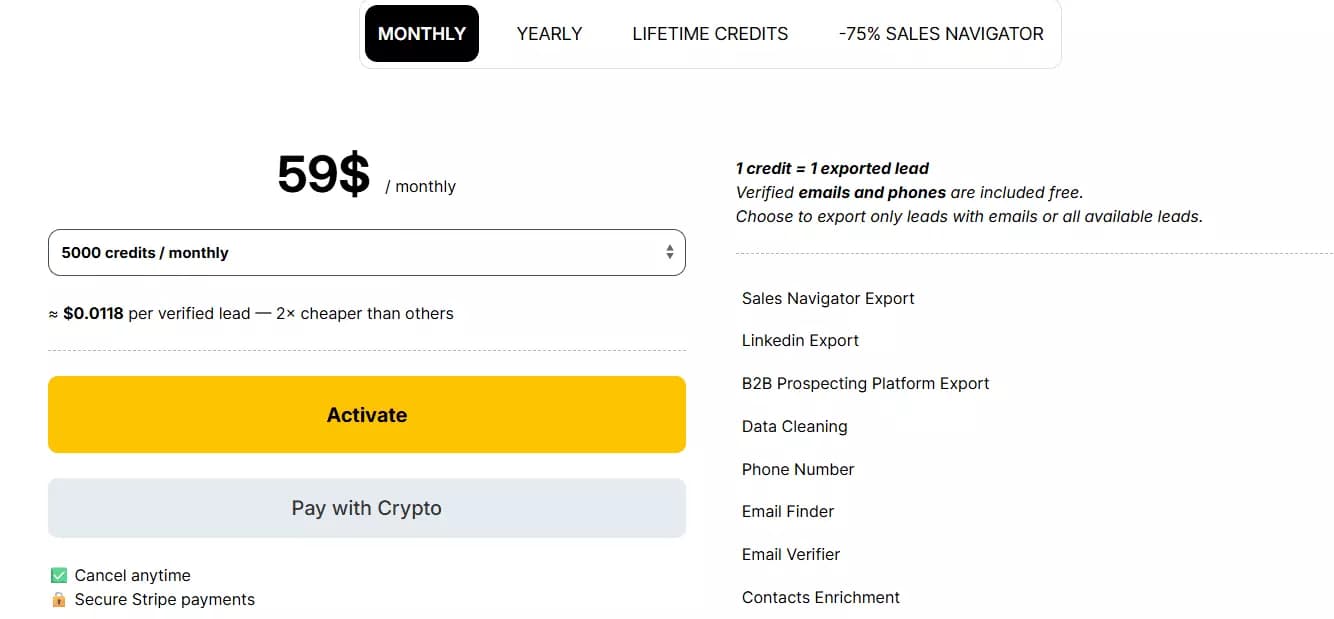1334x619 pixels.
Task: Click the Email Verifier feature entry
Action: click(x=791, y=554)
